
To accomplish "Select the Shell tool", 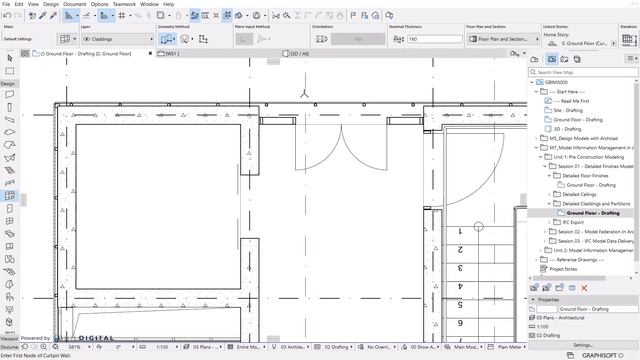I will (9, 158).
